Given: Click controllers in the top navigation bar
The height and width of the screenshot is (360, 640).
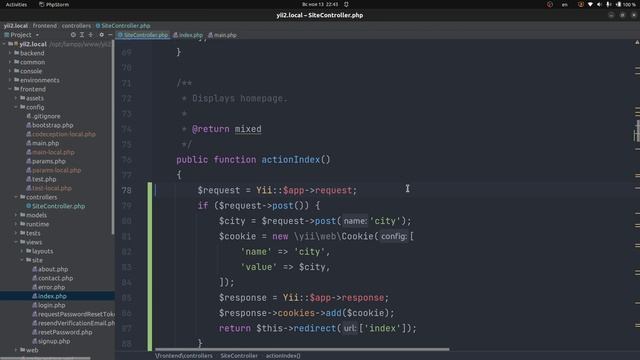Looking at the screenshot, I should (76, 26).
